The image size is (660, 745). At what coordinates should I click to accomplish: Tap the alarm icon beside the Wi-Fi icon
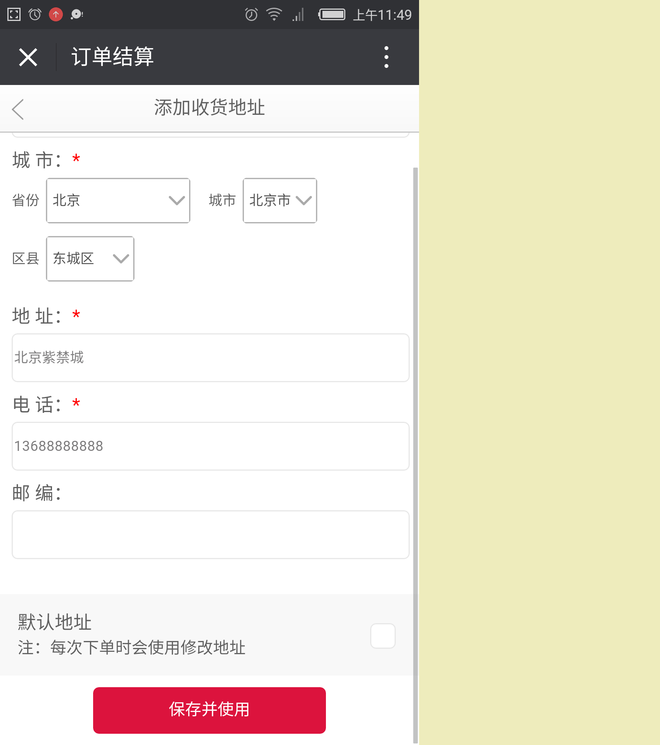[251, 15]
